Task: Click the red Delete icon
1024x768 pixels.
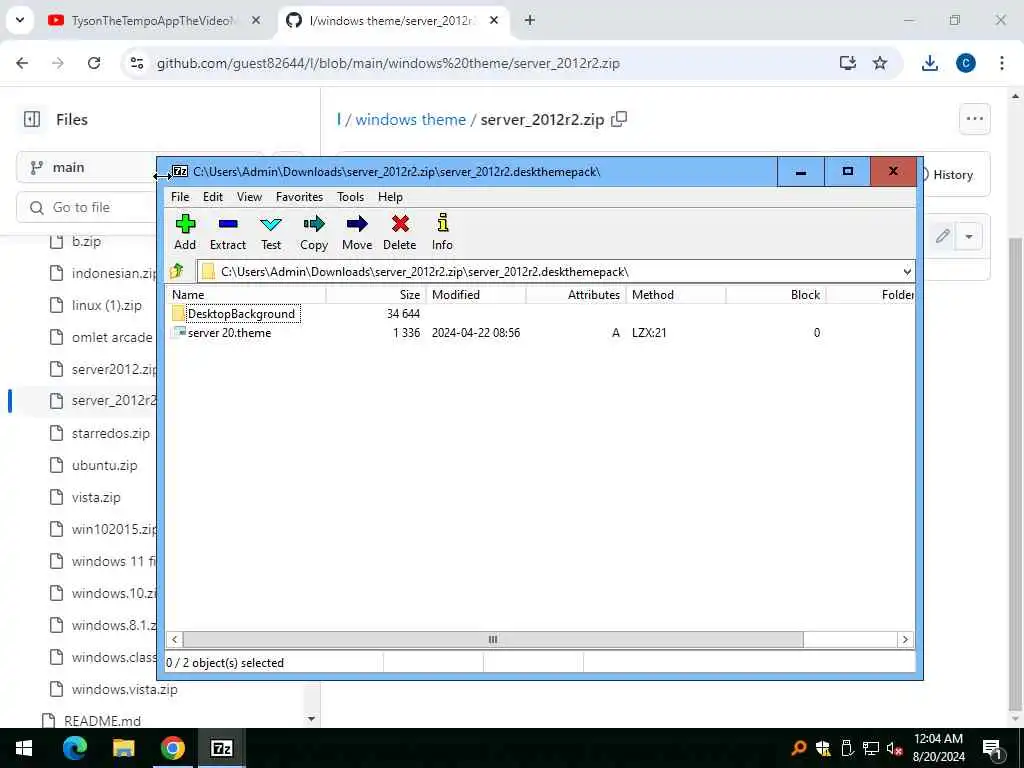Action: (x=400, y=232)
